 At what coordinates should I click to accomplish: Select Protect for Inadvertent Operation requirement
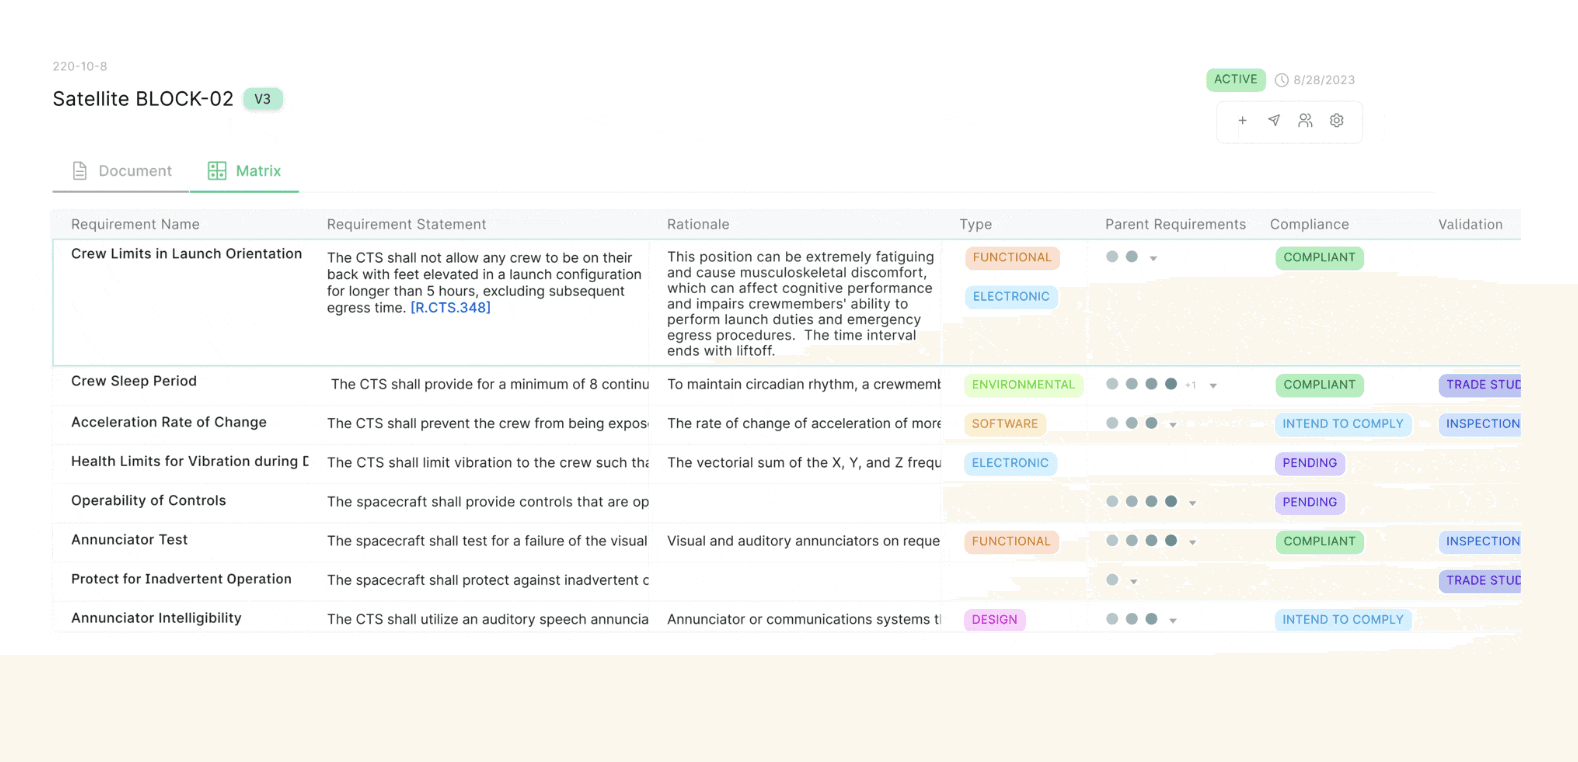point(181,579)
